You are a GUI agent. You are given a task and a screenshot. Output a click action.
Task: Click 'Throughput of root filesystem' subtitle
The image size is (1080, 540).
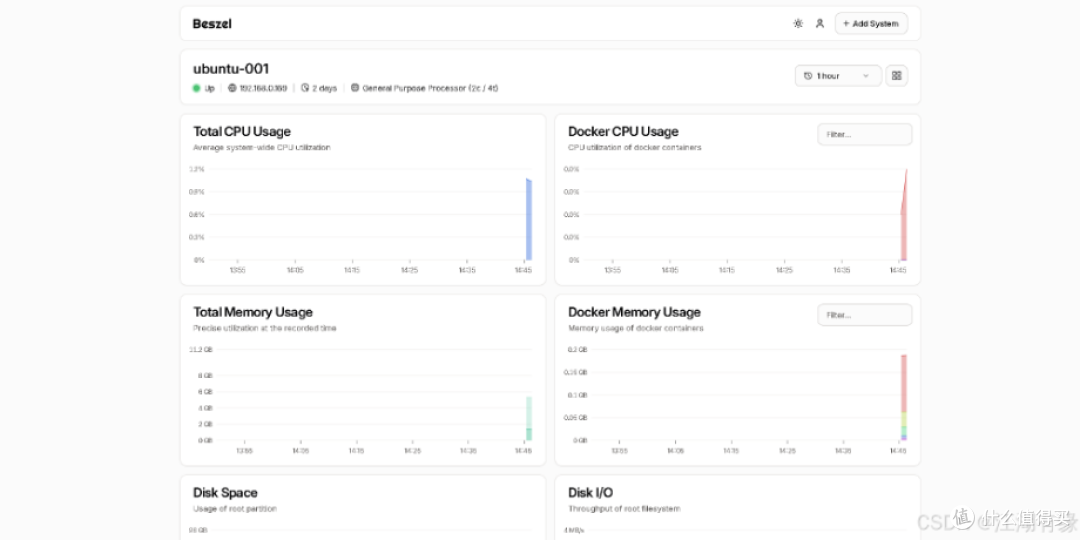[x=624, y=509]
